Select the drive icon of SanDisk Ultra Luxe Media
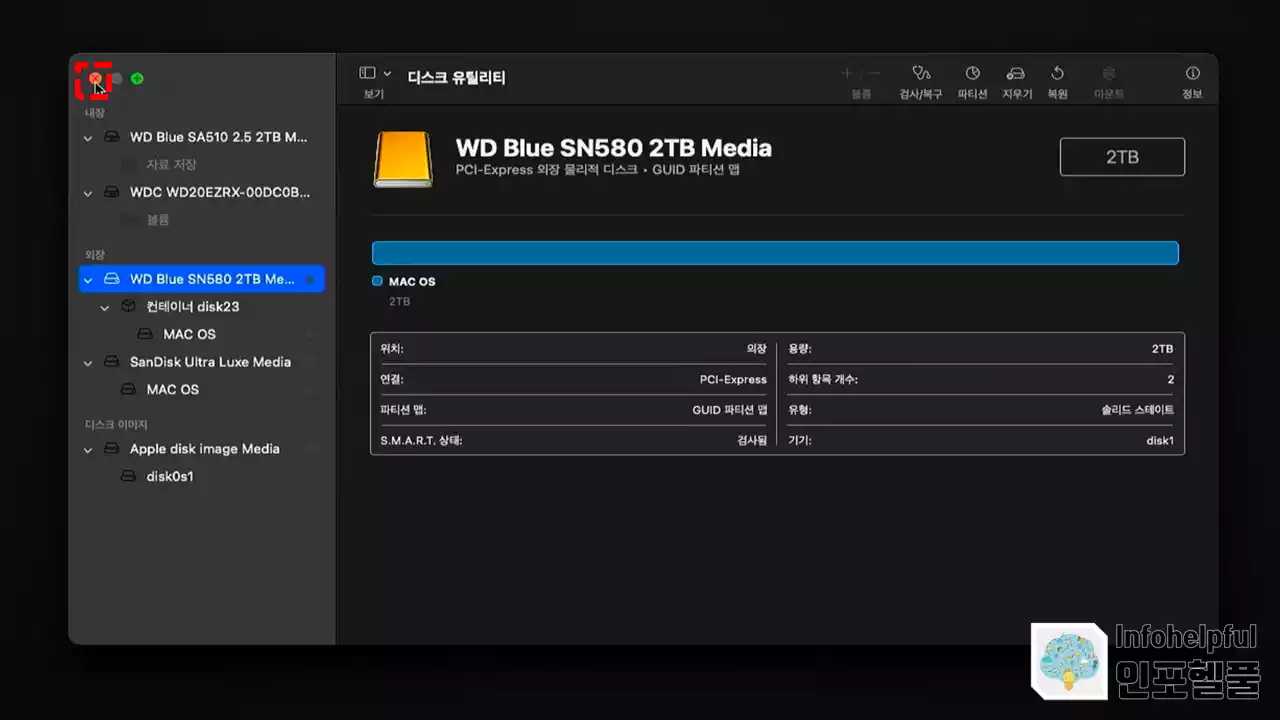1280x720 pixels. pyautogui.click(x=113, y=362)
